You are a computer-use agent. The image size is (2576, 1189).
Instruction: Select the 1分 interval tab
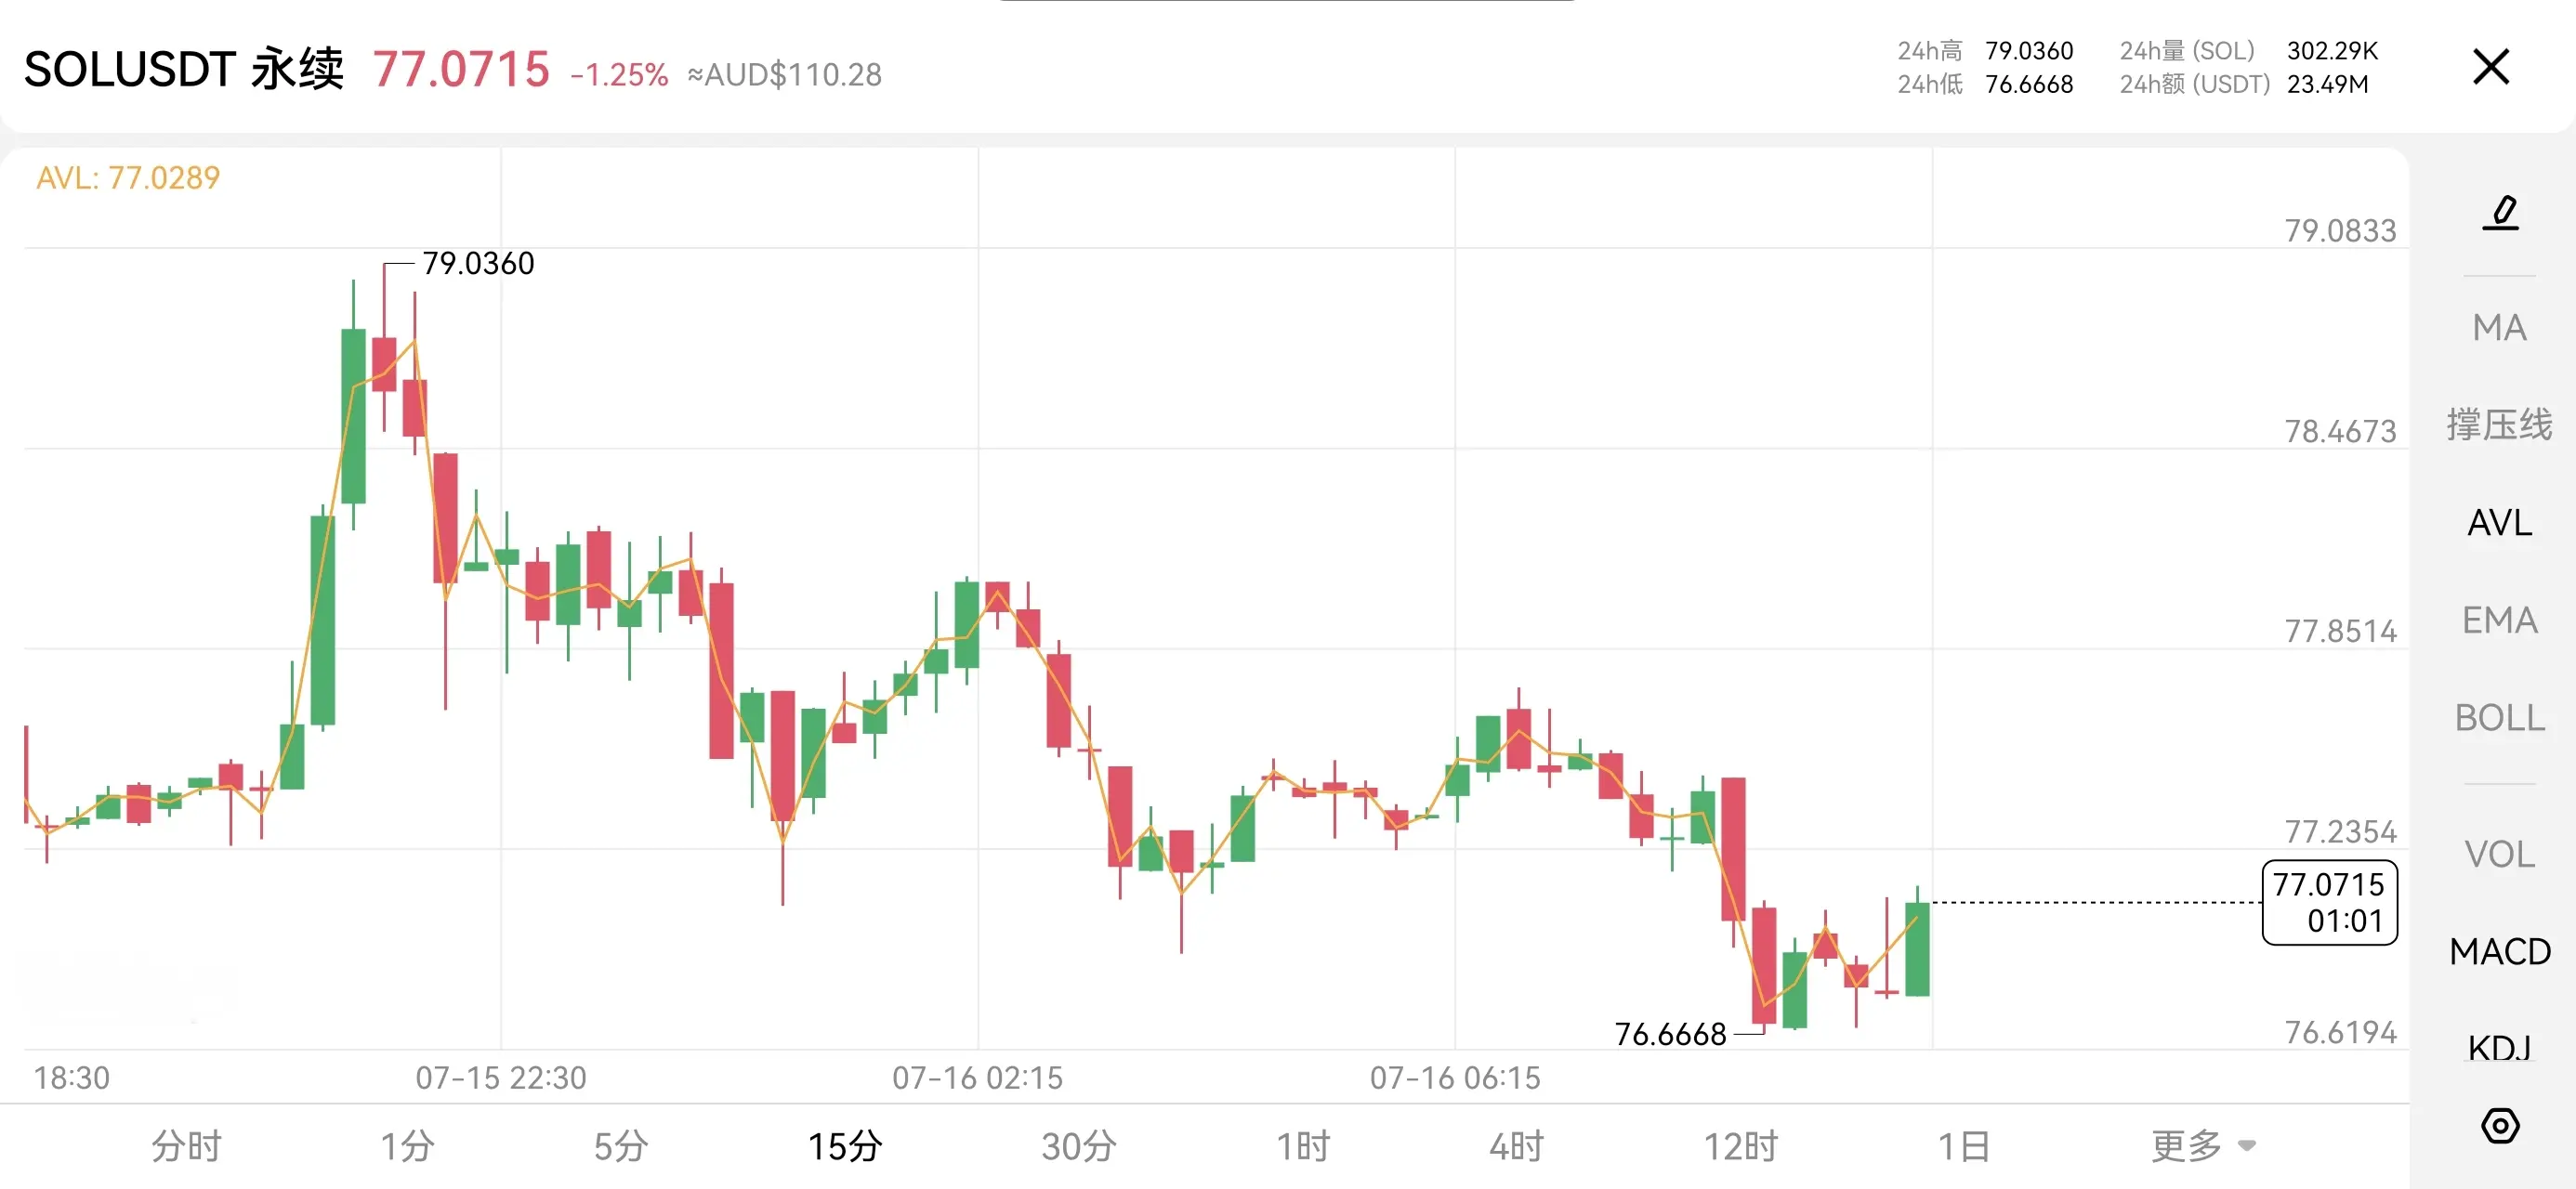(x=407, y=1145)
